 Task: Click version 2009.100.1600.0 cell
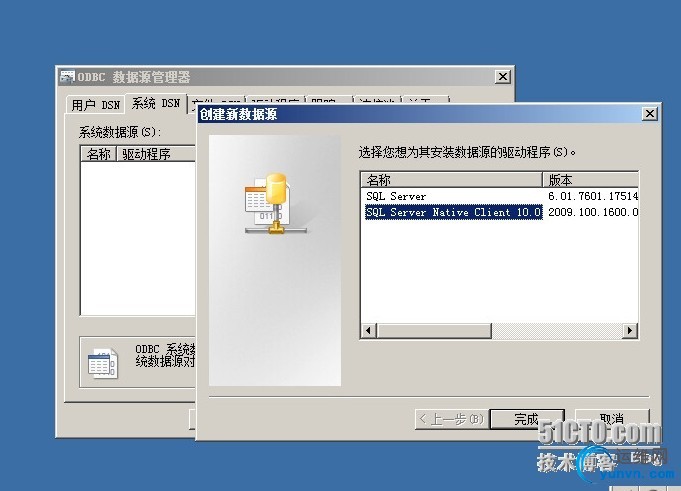point(592,212)
